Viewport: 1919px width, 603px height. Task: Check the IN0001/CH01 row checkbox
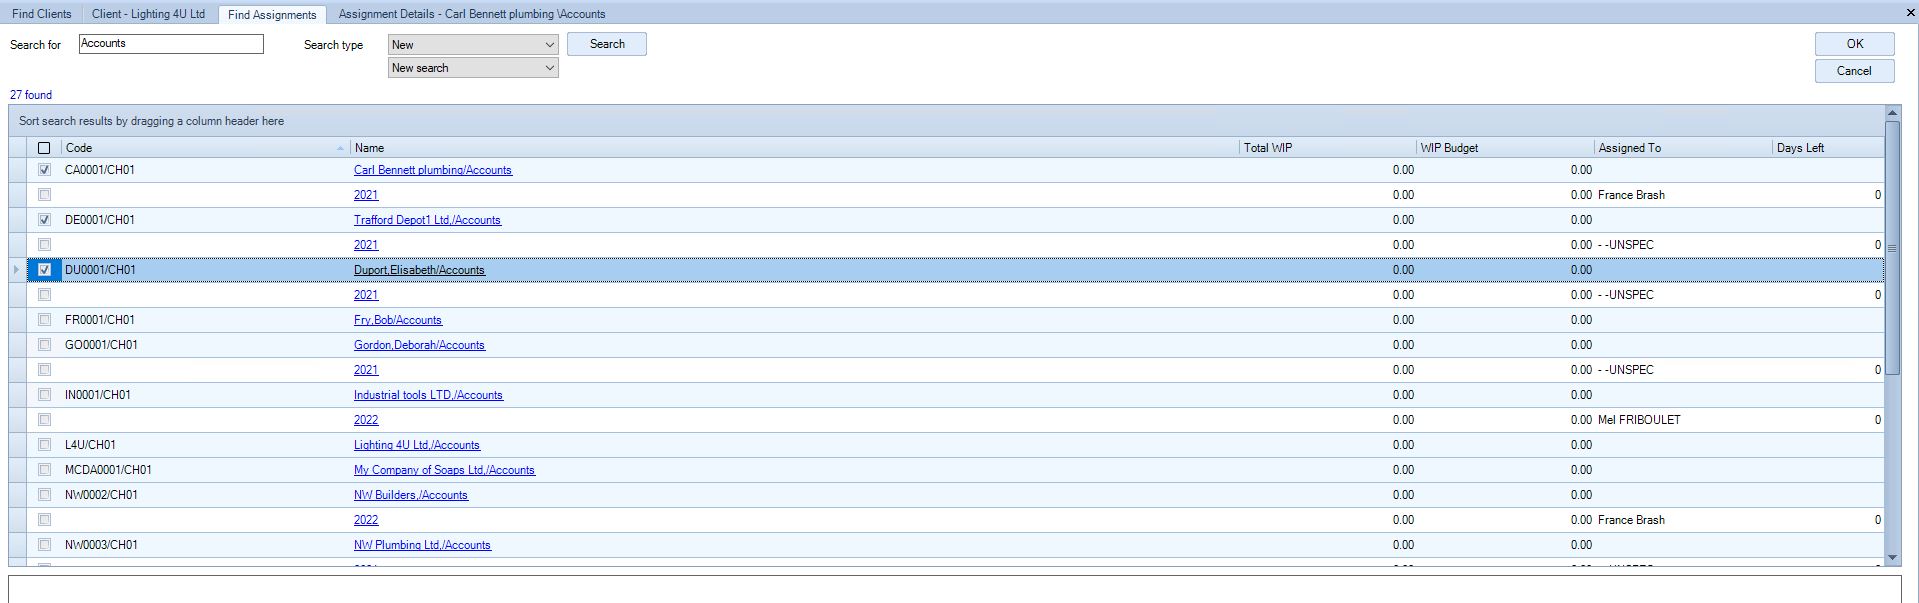(x=44, y=395)
